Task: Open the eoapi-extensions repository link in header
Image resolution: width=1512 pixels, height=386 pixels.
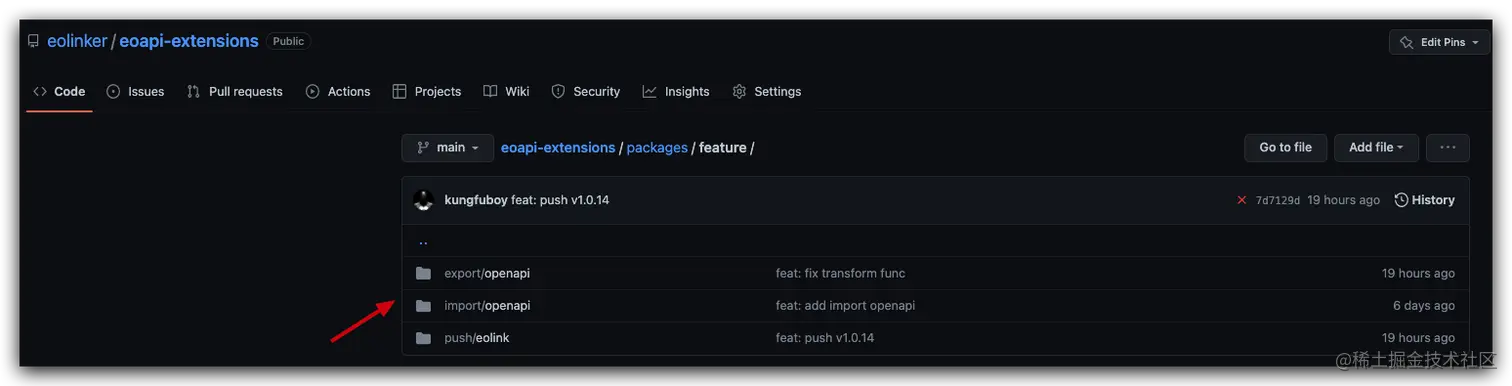Action: click(x=189, y=41)
